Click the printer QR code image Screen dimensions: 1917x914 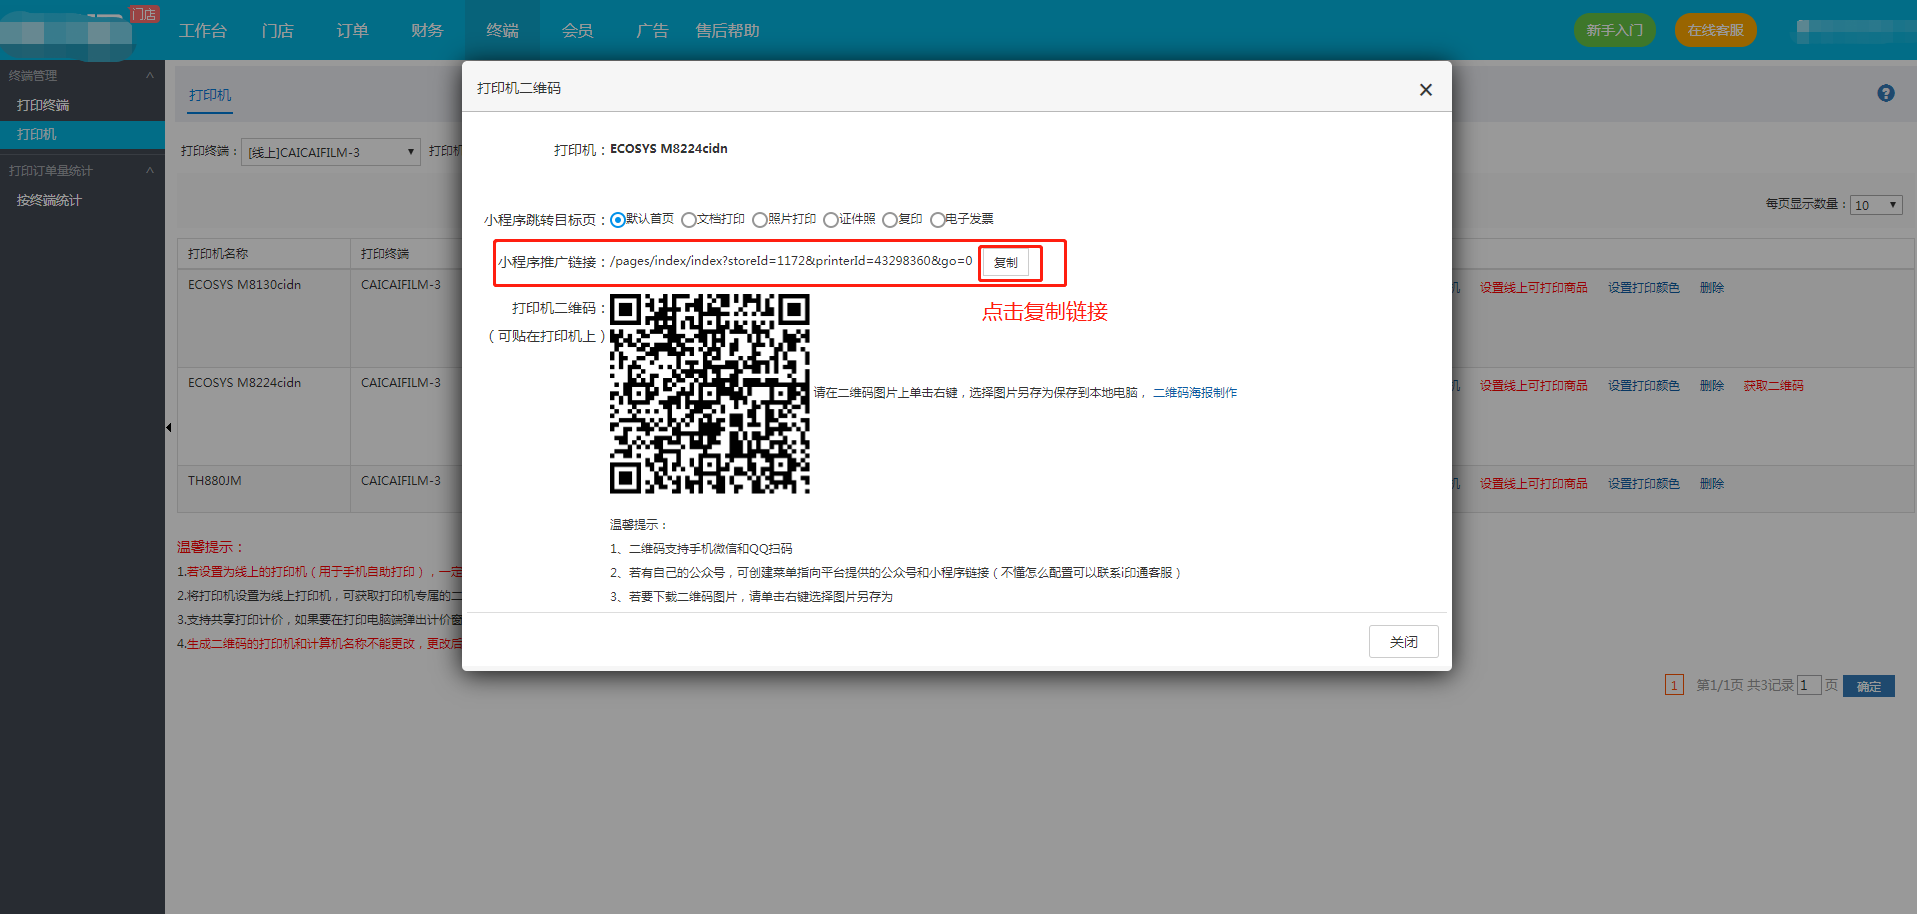click(709, 393)
